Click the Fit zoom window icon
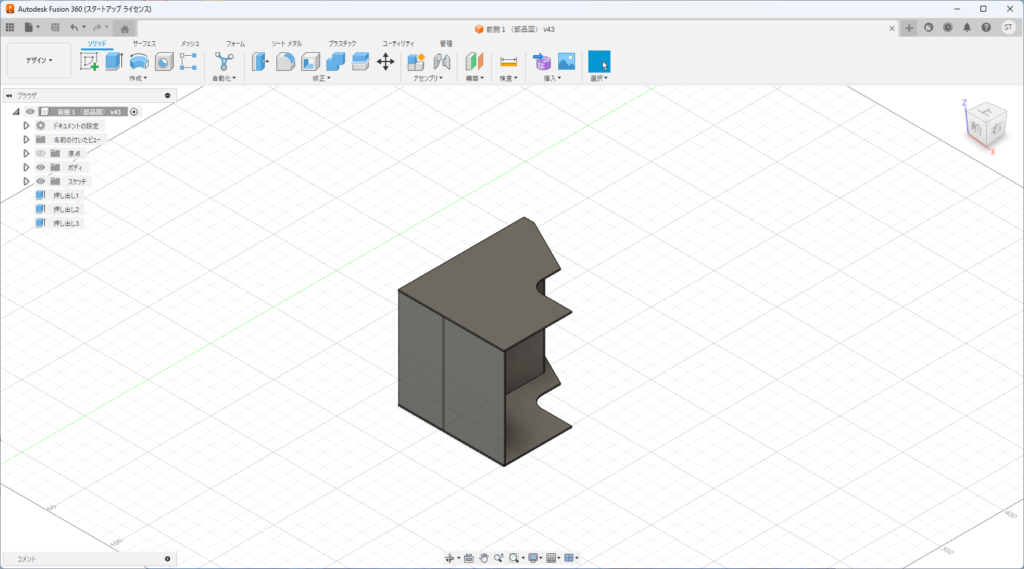The image size is (1024, 569). pos(514,558)
